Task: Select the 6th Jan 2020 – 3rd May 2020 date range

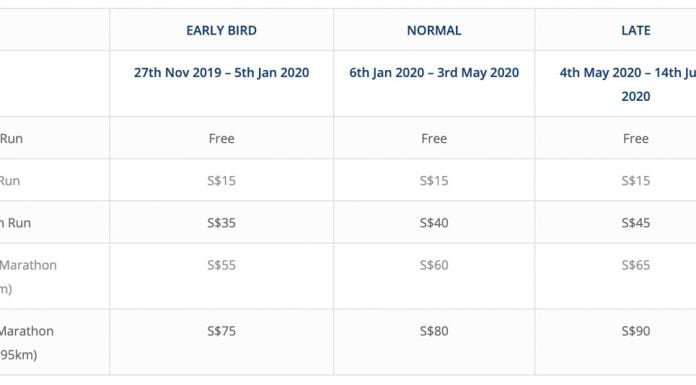Action: click(x=434, y=72)
